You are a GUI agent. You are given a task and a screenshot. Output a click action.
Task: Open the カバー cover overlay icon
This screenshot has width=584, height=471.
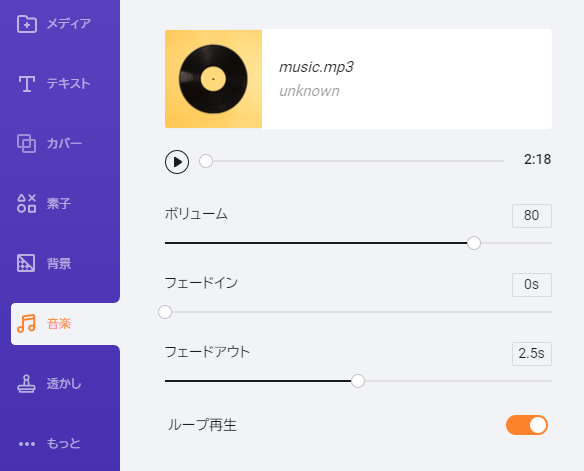click(x=26, y=143)
